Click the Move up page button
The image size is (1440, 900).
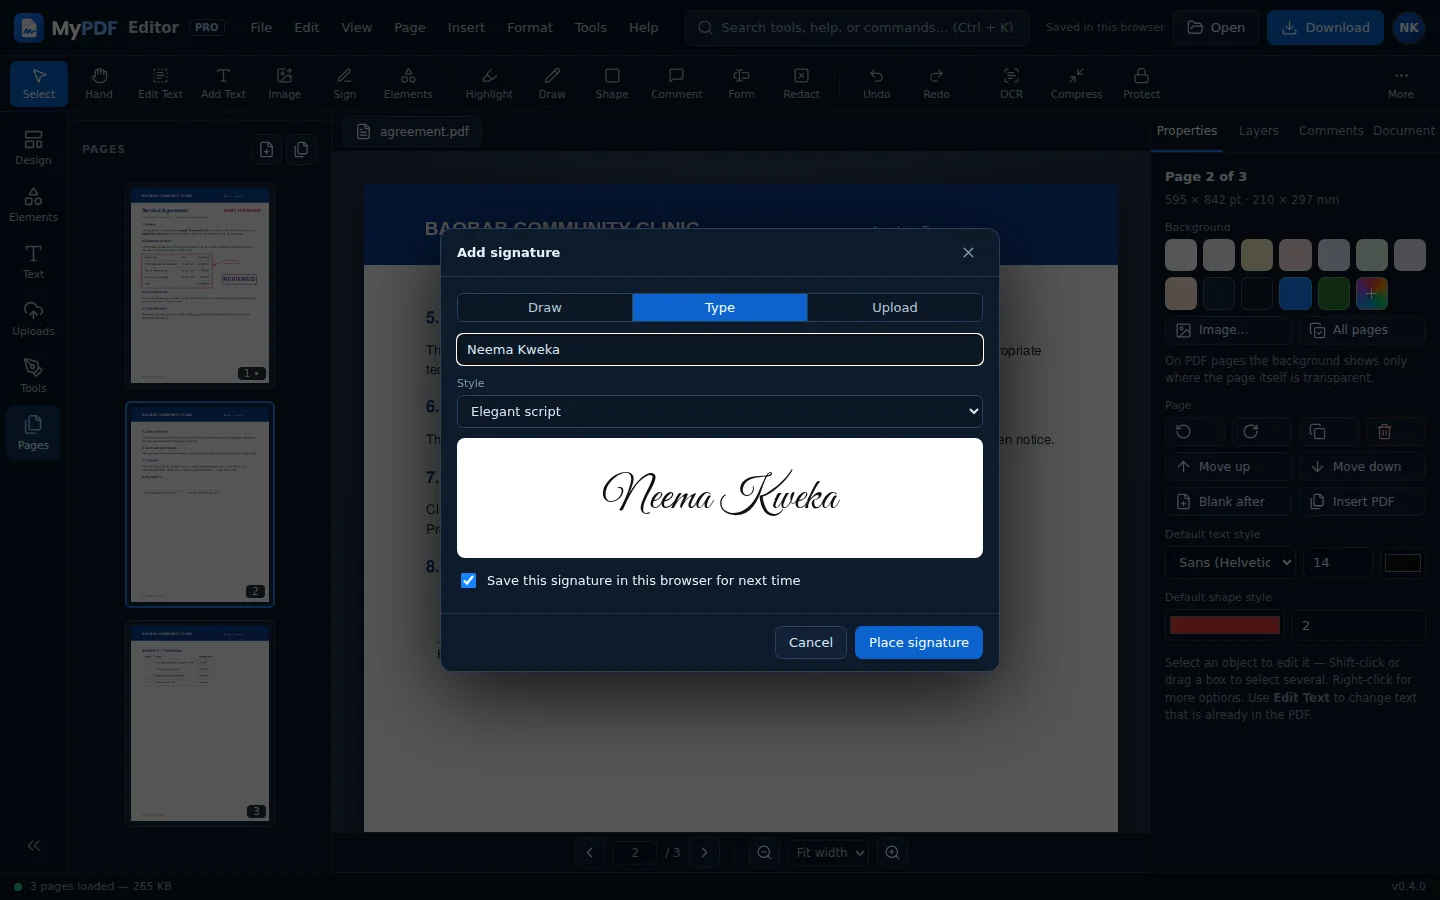click(1228, 467)
